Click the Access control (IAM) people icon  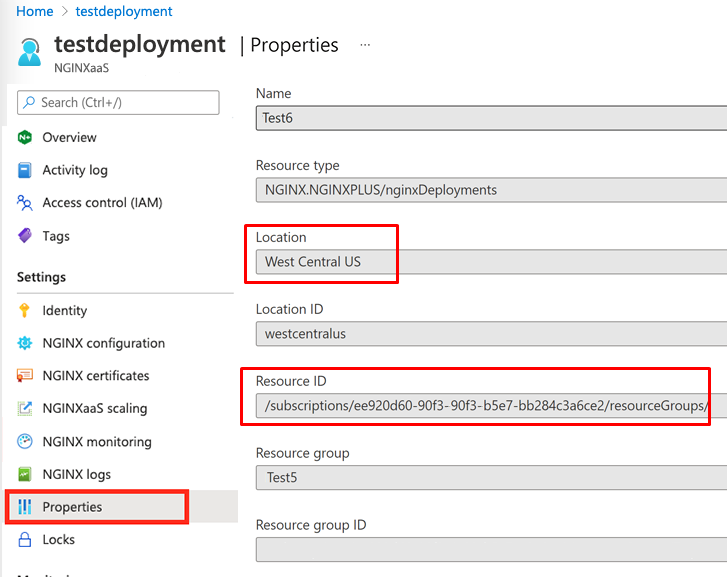tap(25, 203)
